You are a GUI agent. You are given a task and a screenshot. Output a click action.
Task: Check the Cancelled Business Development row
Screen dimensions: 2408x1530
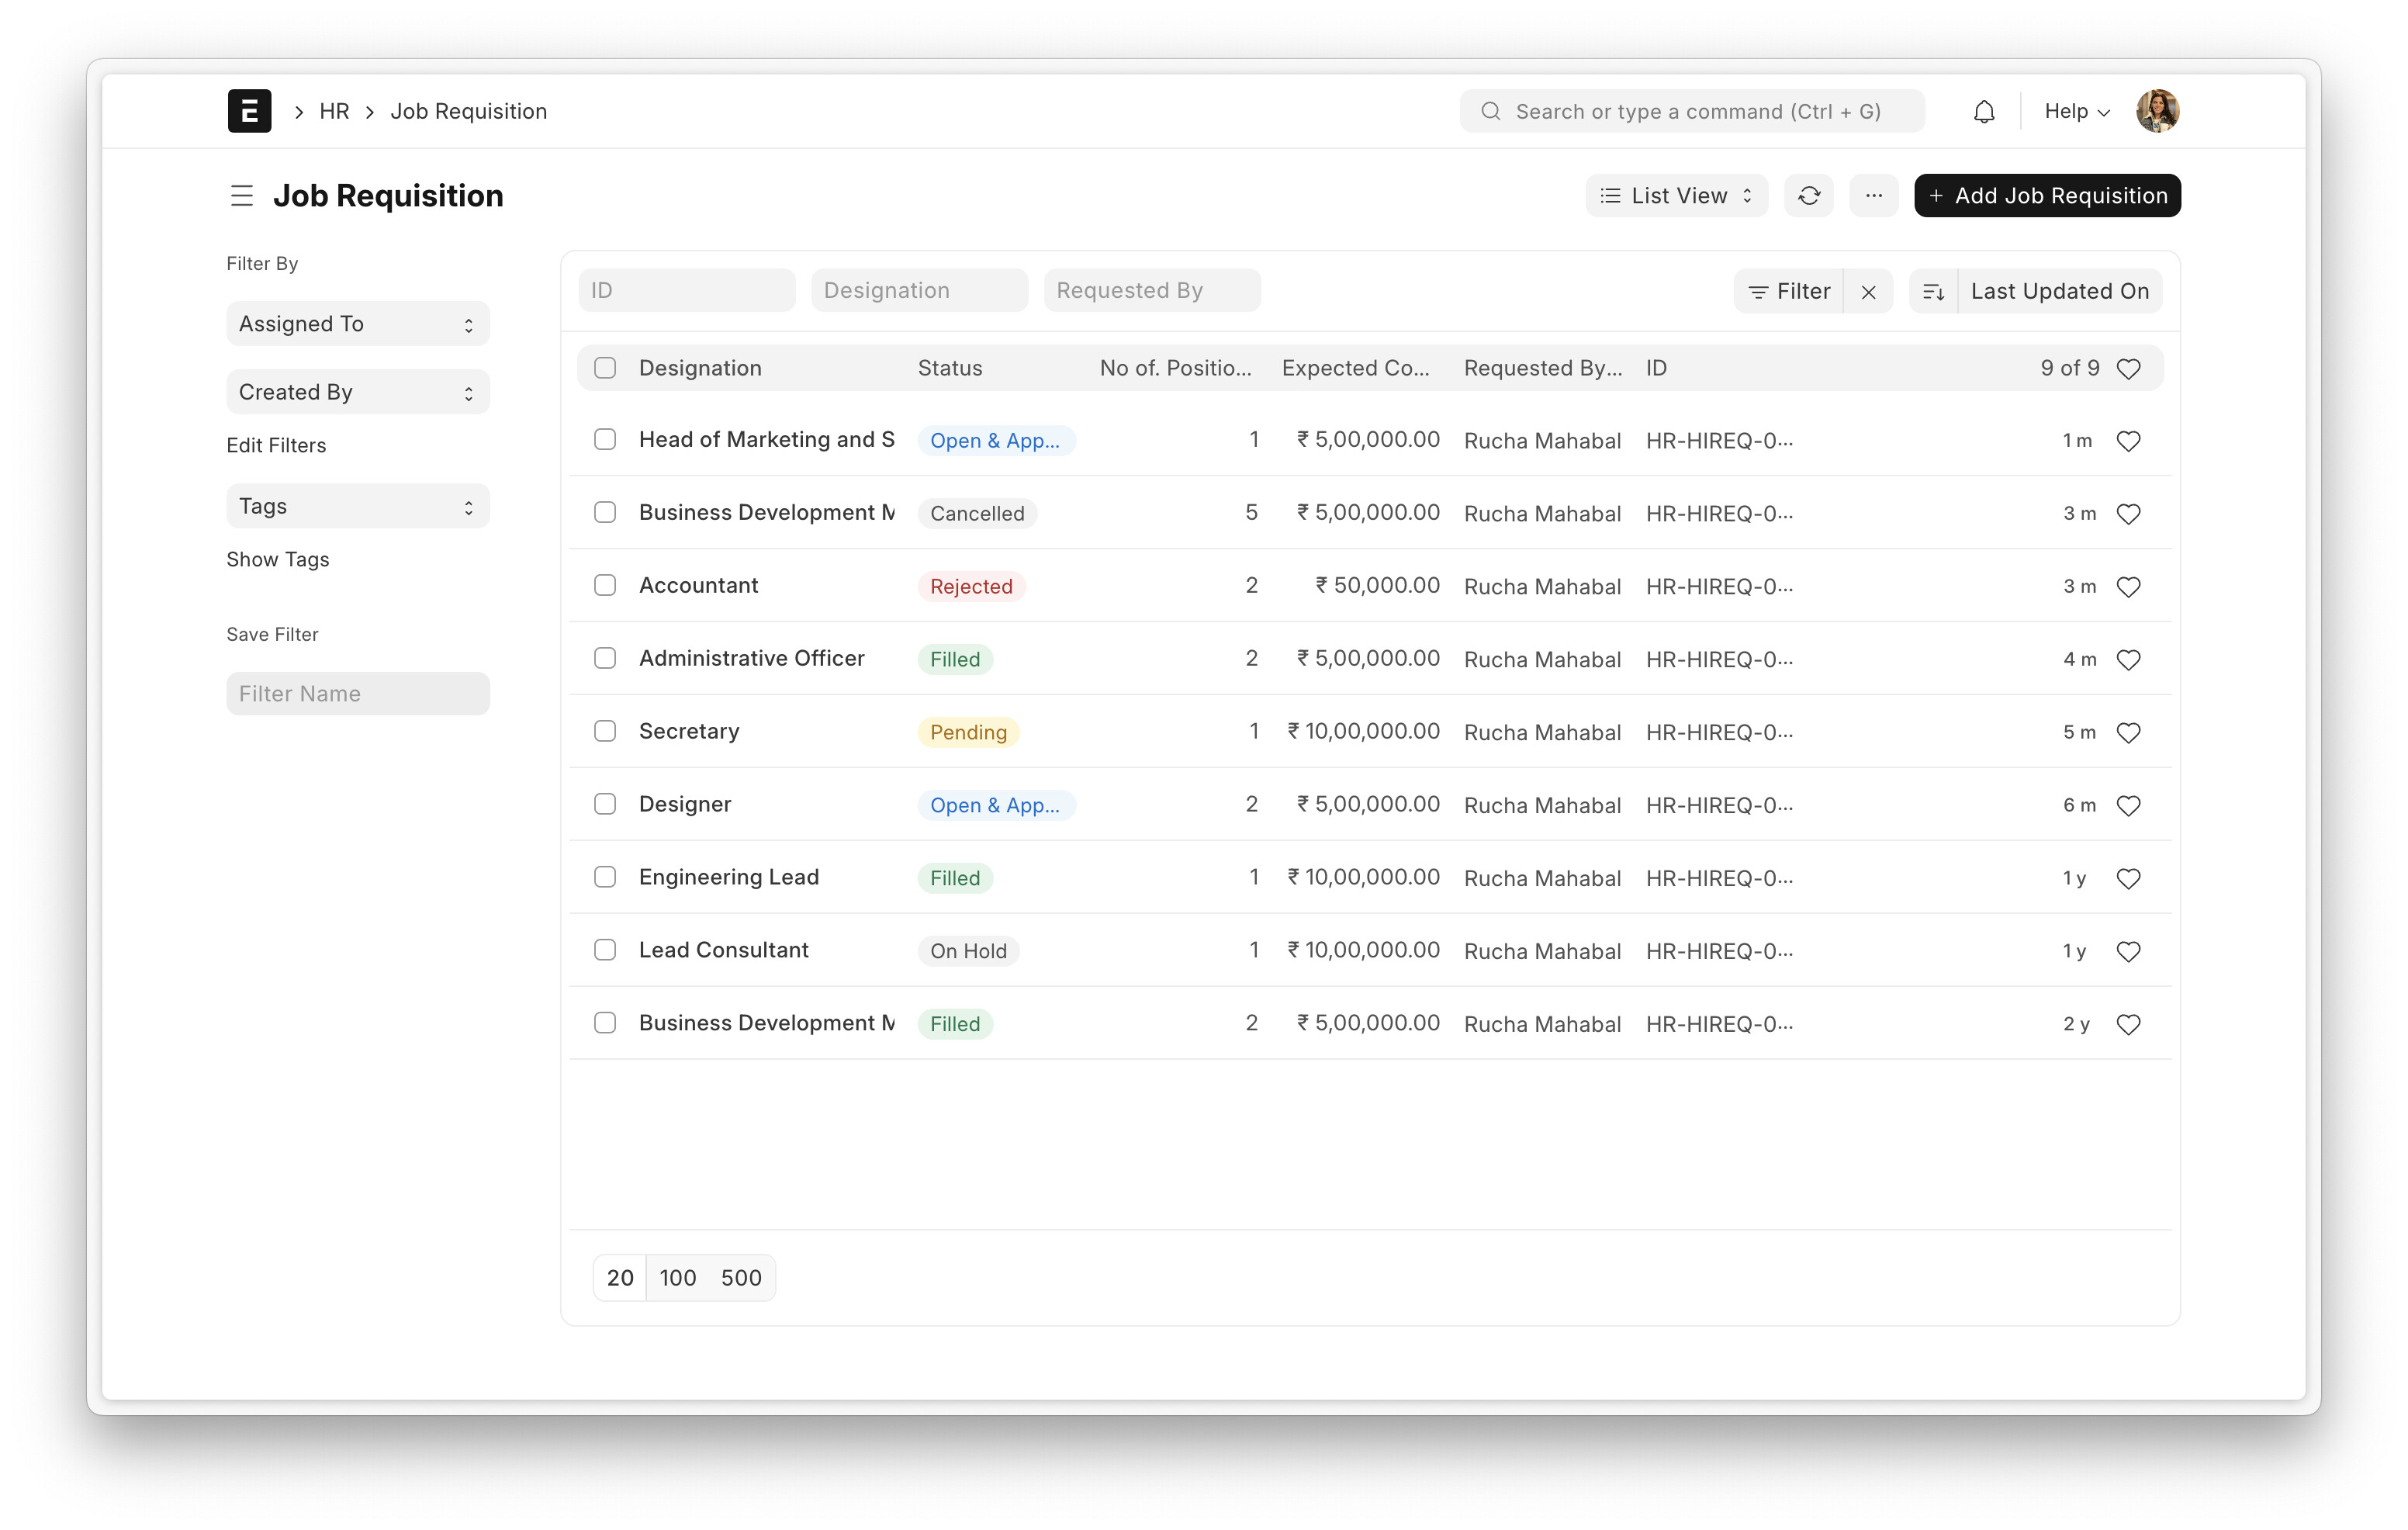(x=605, y=513)
